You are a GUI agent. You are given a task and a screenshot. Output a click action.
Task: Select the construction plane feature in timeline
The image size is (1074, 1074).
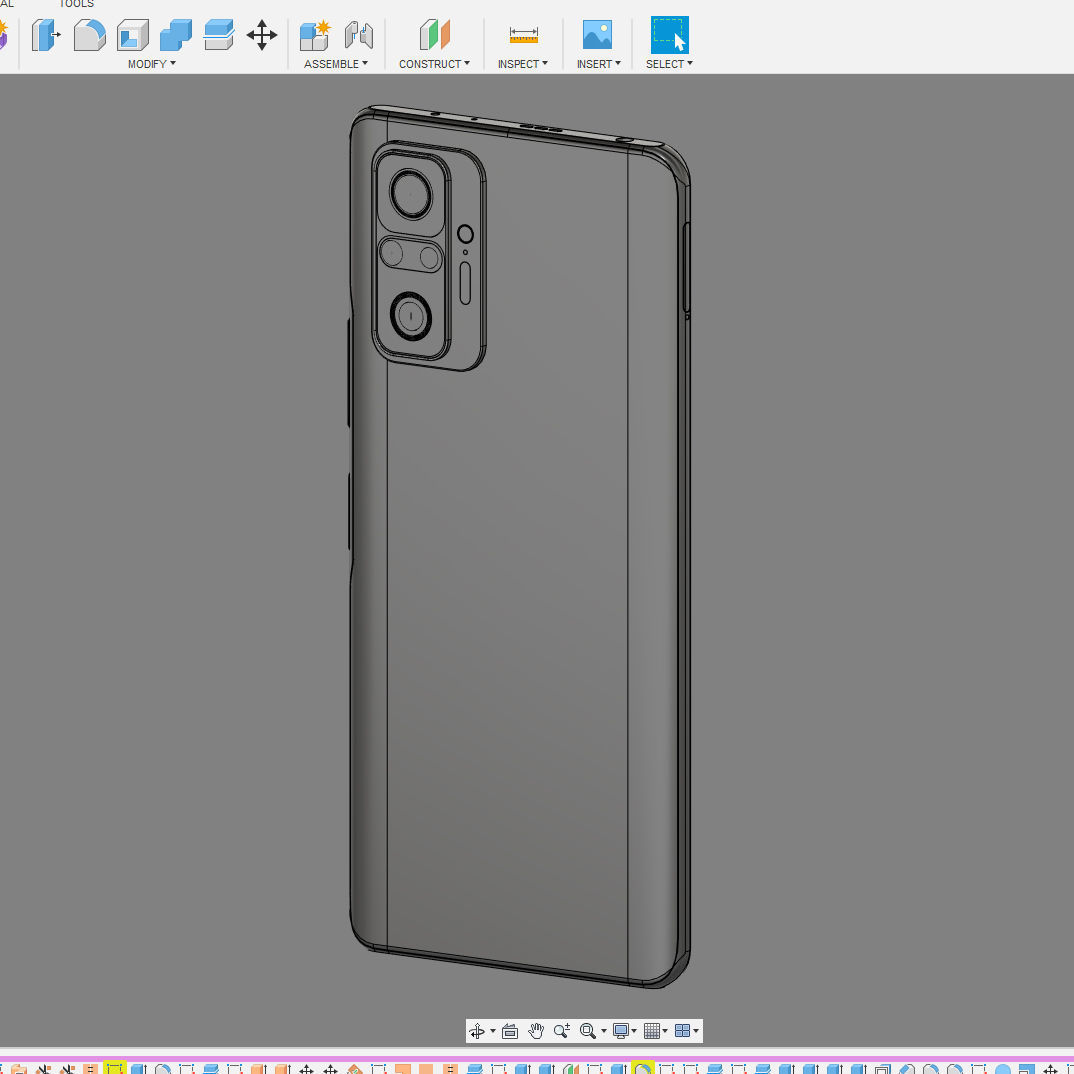click(x=571, y=1069)
